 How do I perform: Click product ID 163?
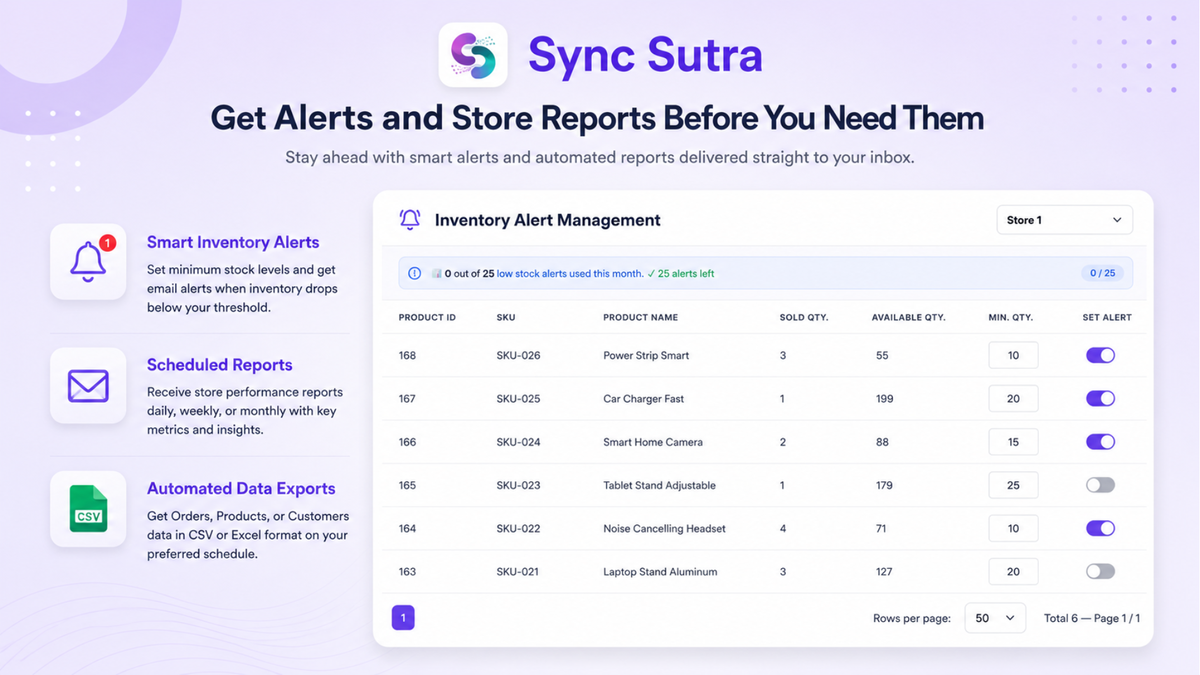click(407, 572)
